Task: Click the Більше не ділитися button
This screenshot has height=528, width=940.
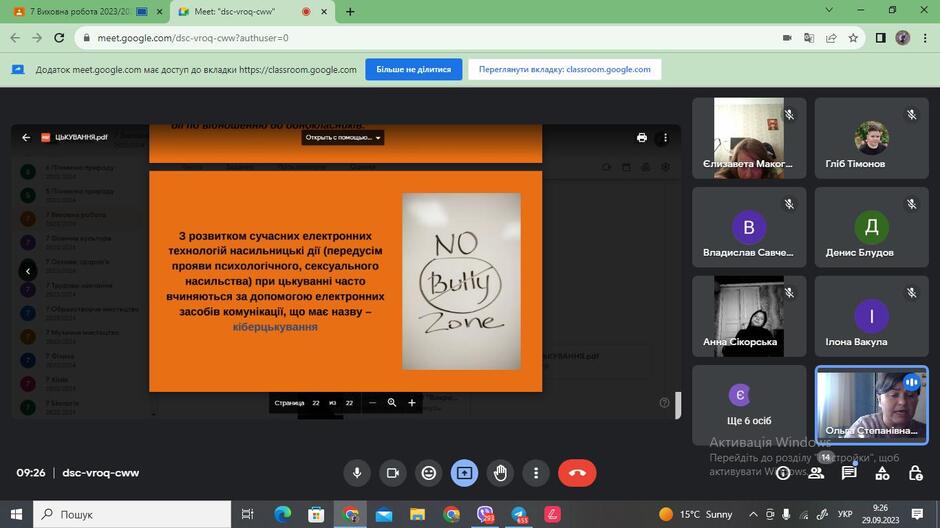Action: click(414, 70)
